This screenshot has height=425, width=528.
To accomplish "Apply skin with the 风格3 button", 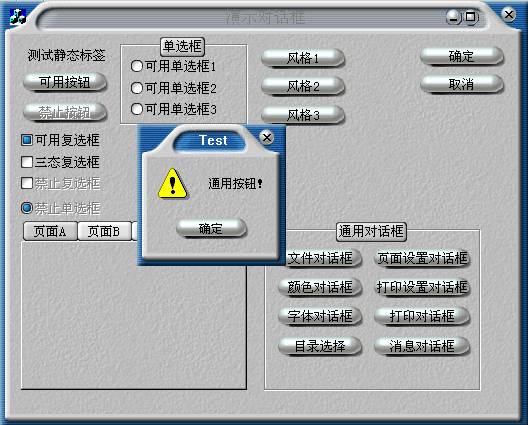I will [x=303, y=115].
